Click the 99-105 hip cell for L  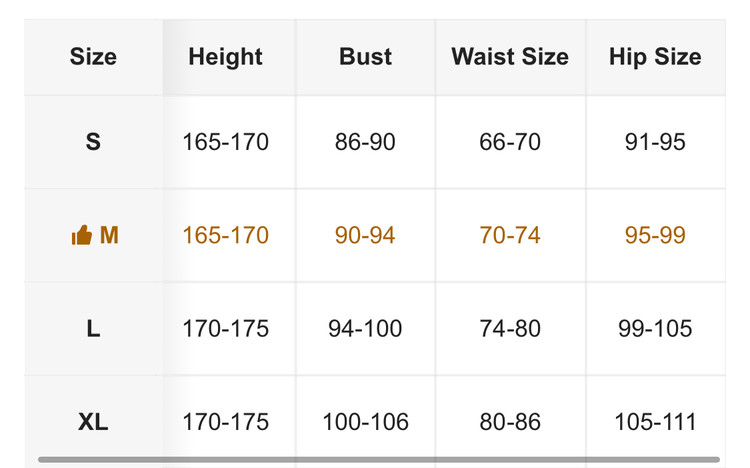(x=655, y=328)
